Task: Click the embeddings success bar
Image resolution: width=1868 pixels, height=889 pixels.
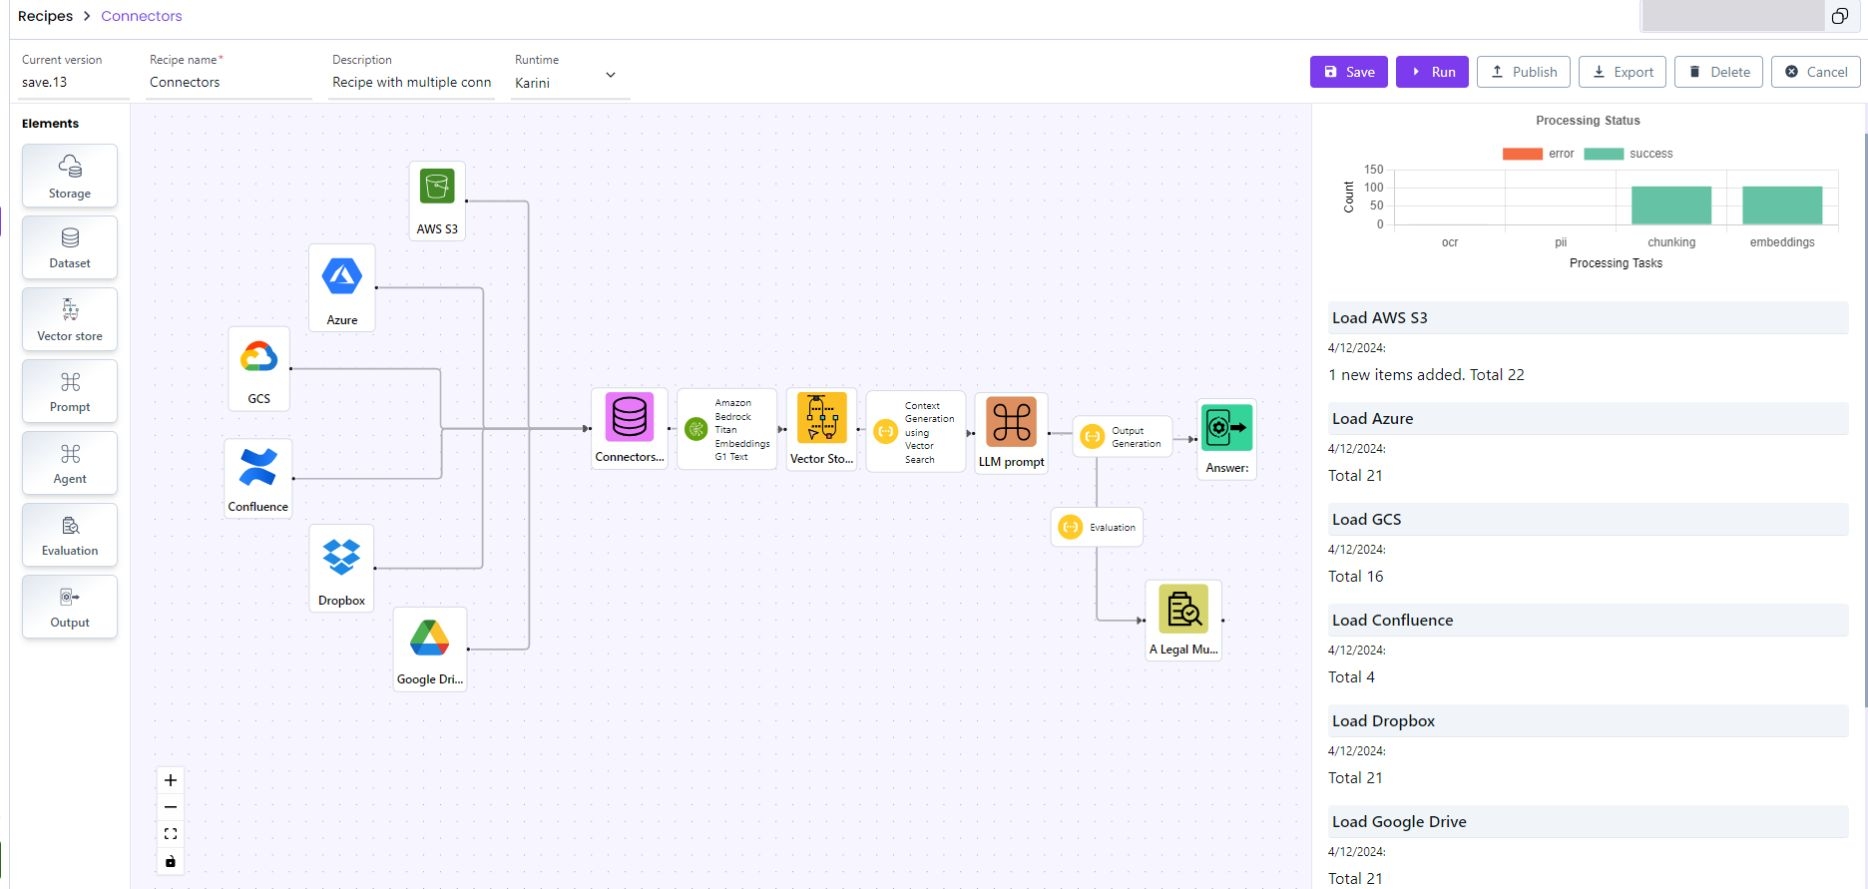Action: (1782, 206)
